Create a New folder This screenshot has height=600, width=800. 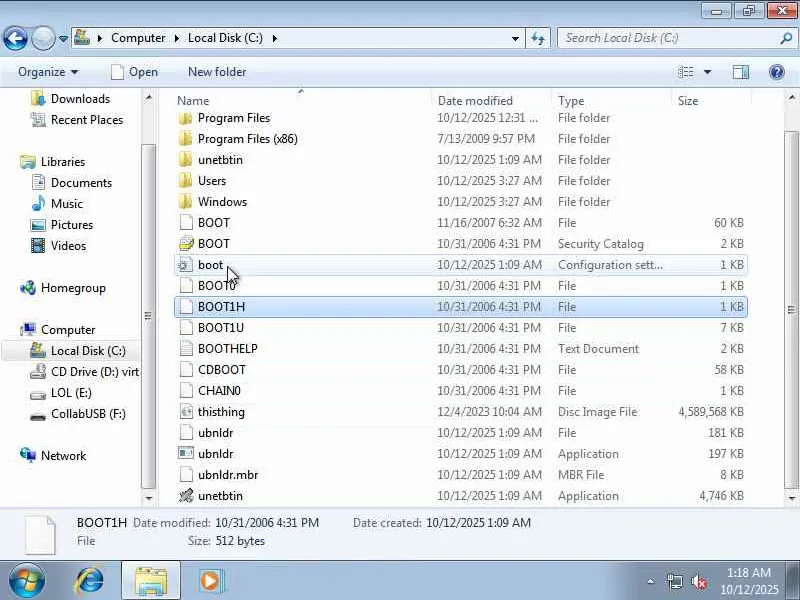tap(217, 72)
